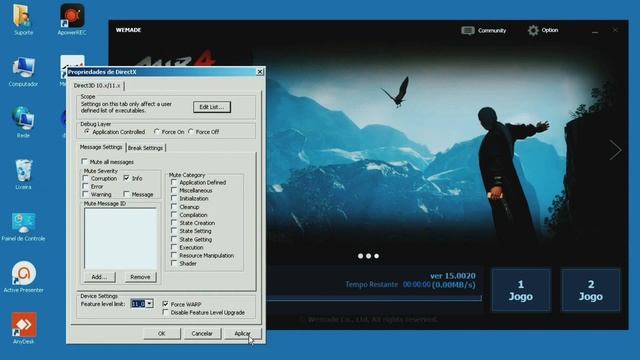The height and width of the screenshot is (360, 640).
Task: Click the next banner arrow in launcher
Action: [x=615, y=150]
